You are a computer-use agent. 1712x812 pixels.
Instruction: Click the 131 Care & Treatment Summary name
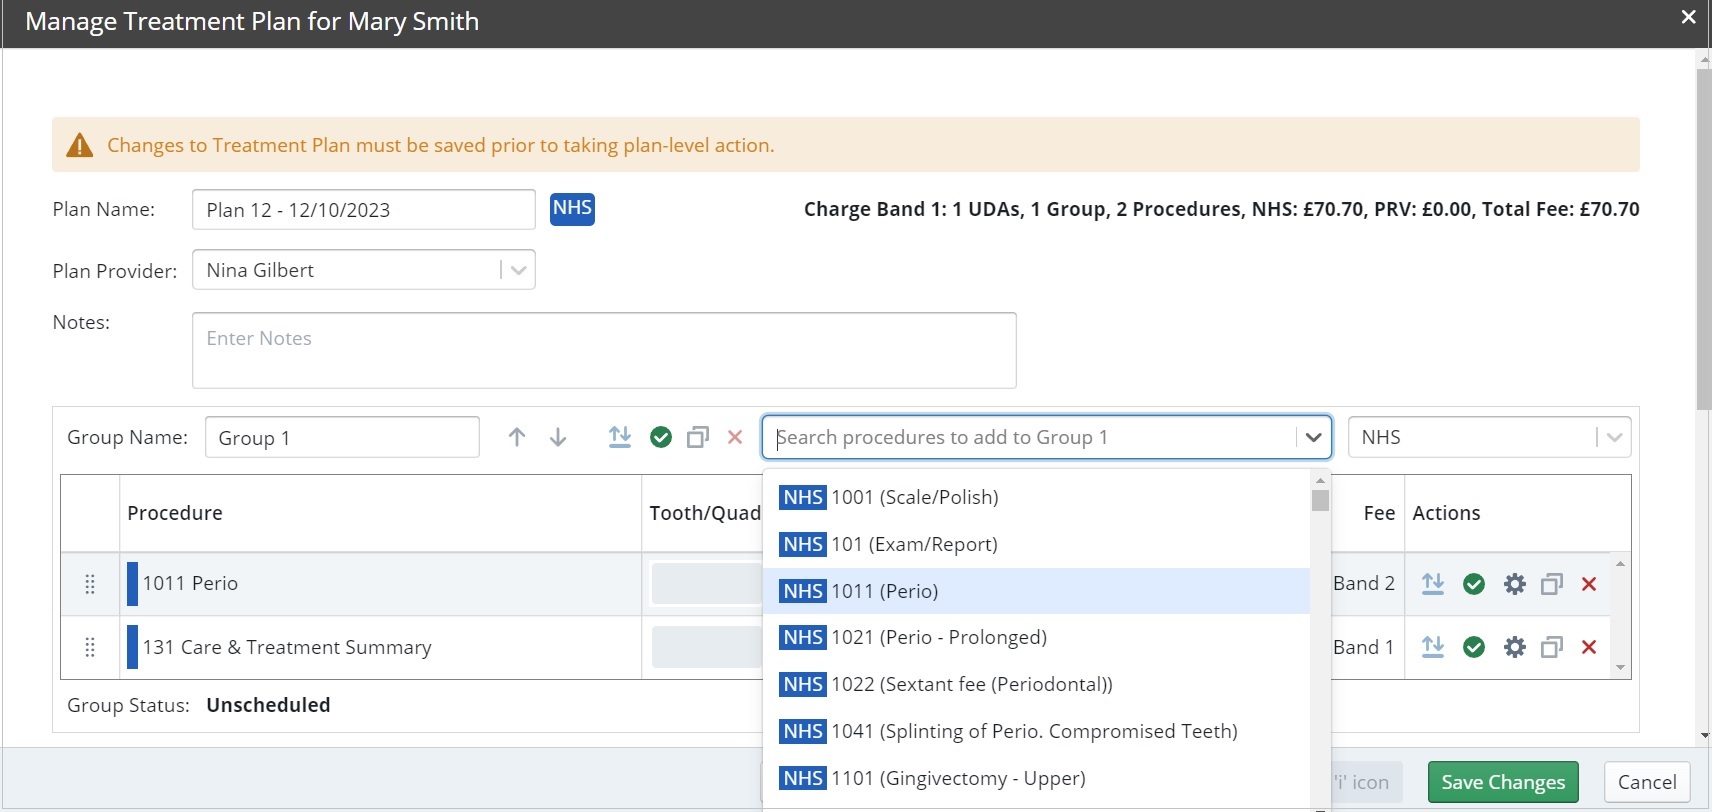click(x=287, y=647)
